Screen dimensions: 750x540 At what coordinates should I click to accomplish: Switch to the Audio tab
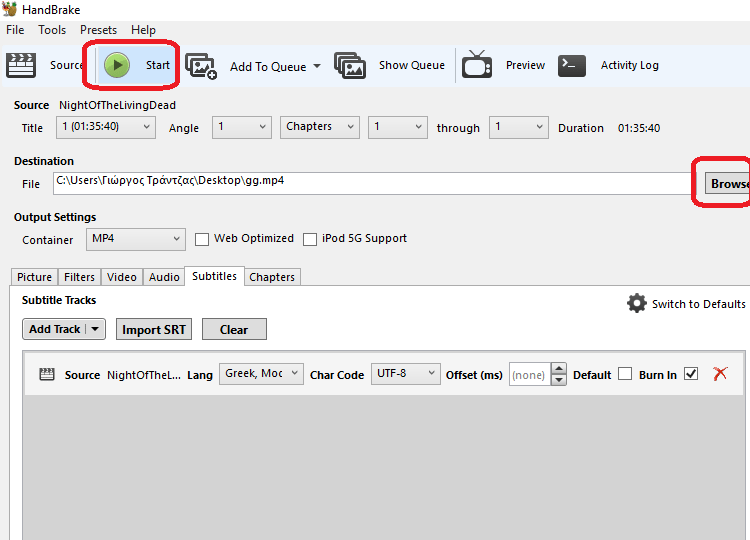point(164,277)
